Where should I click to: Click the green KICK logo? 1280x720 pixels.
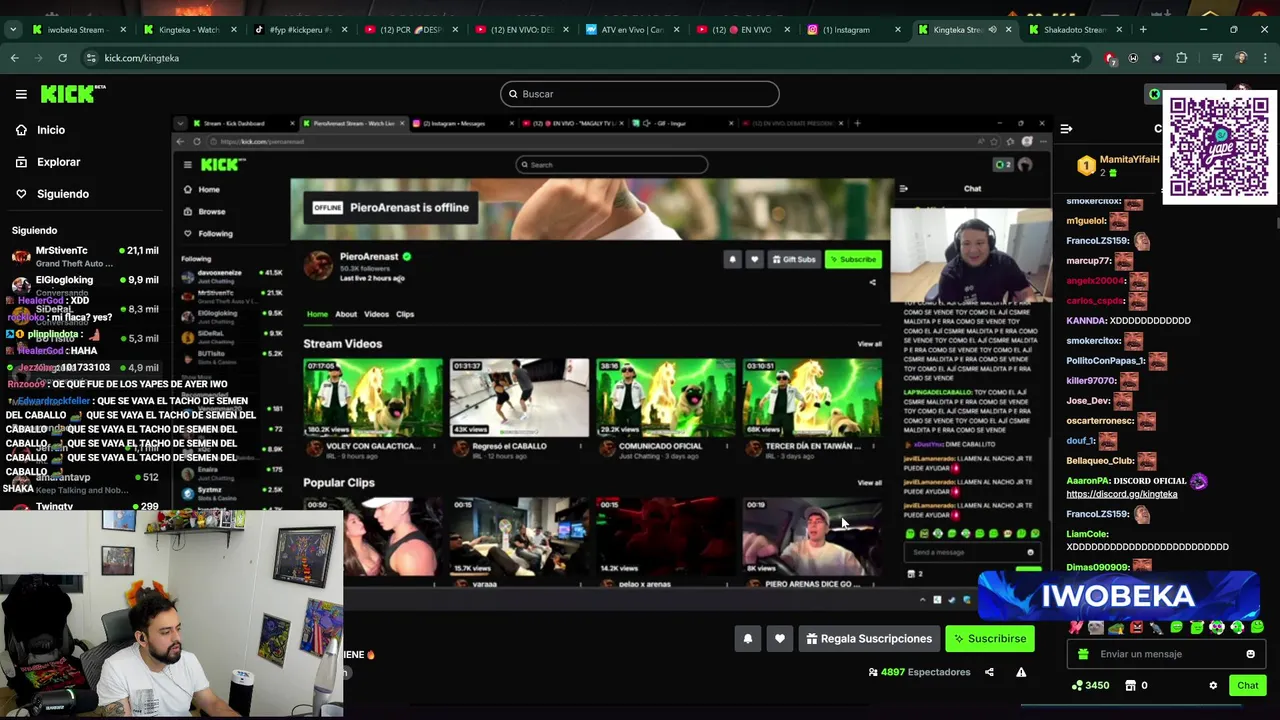point(72,94)
